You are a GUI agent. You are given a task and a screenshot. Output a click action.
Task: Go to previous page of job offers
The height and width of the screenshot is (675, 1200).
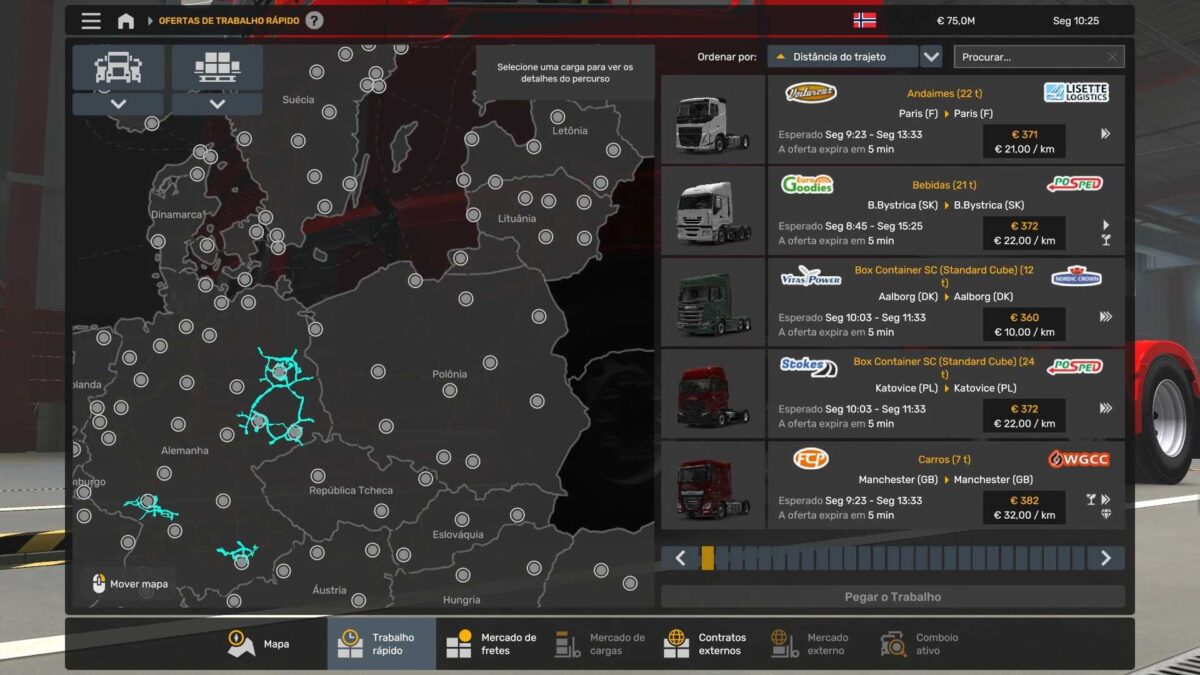[680, 558]
